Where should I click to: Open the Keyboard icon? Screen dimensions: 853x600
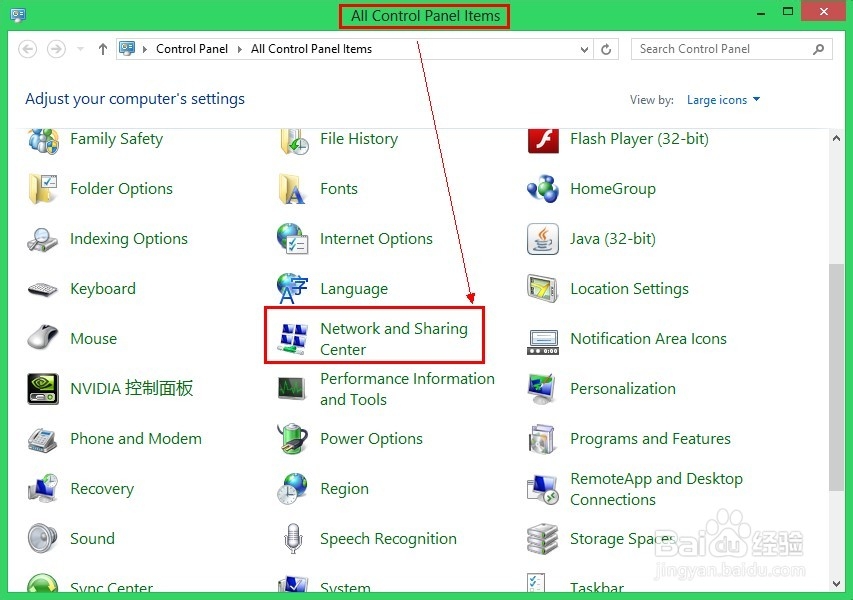[x=42, y=289]
